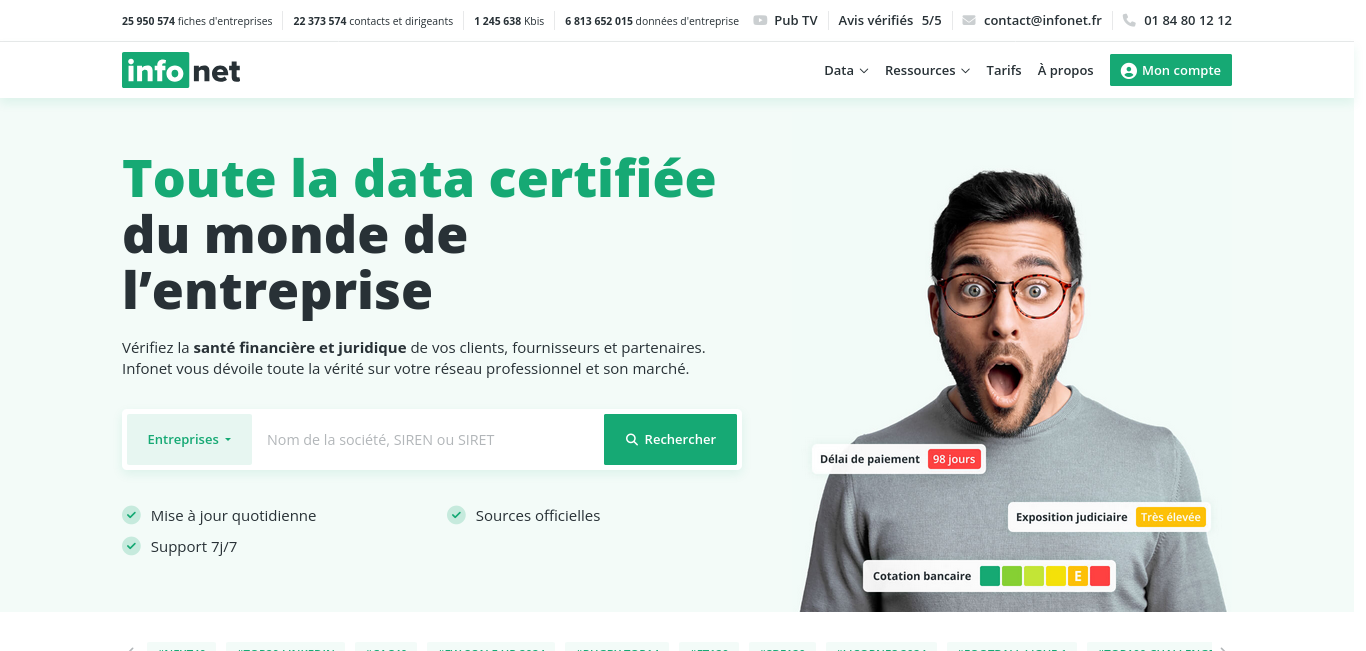Image resolution: width=1366 pixels, height=651 pixels.
Task: Click the red square in Cotation bancaire
Action: point(1100,576)
